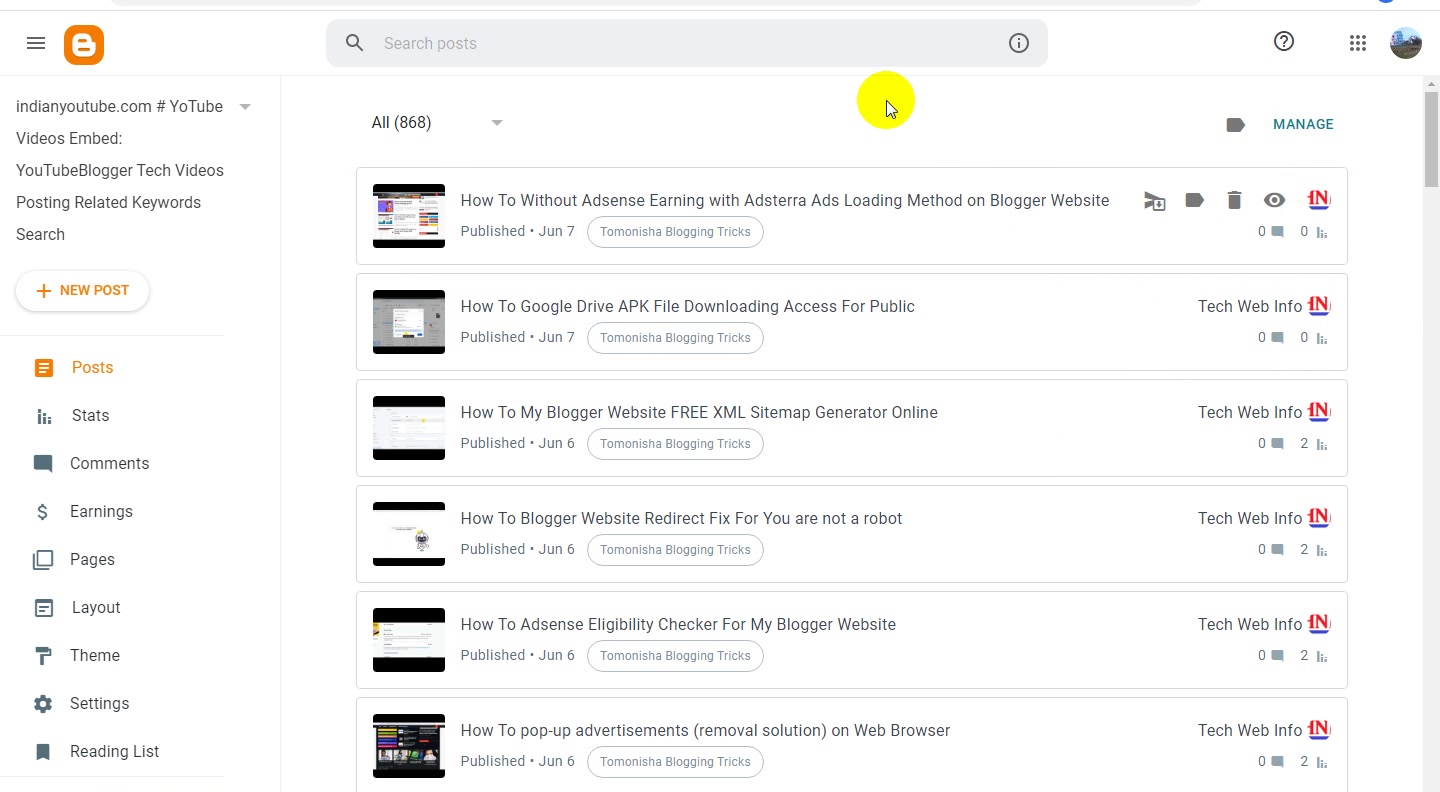
Task: Revert Adsterra Ads post to draft icon
Action: coord(1155,201)
